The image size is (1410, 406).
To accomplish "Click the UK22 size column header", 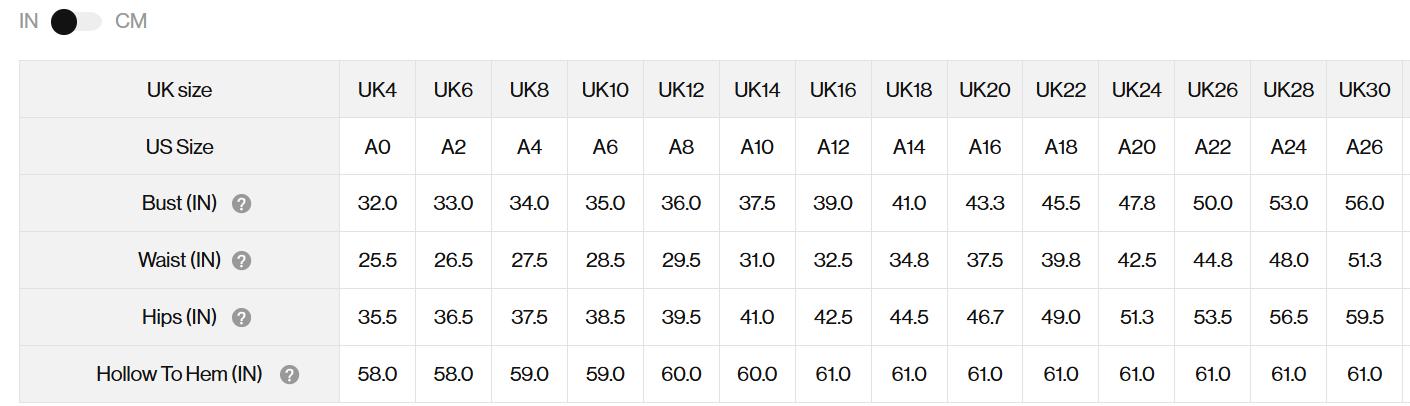I will click(1060, 90).
